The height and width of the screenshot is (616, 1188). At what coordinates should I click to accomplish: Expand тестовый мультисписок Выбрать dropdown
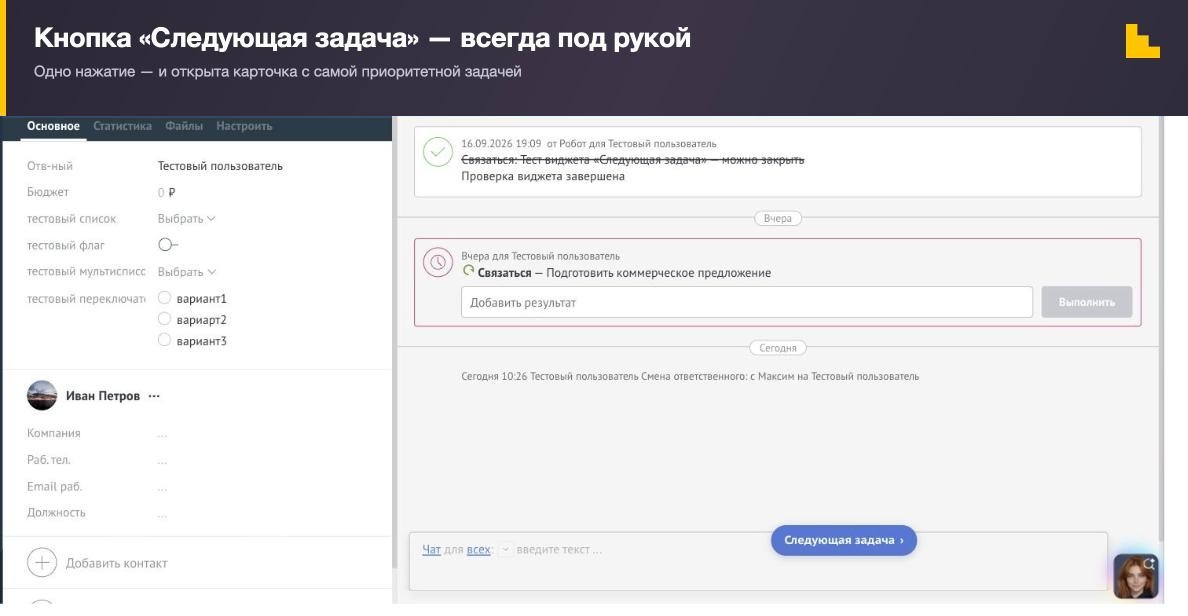[x=186, y=272]
